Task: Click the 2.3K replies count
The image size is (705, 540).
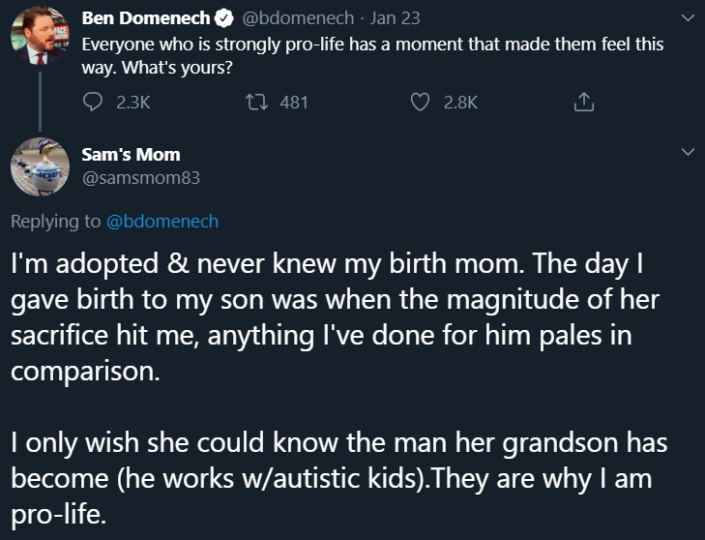Action: [133, 101]
